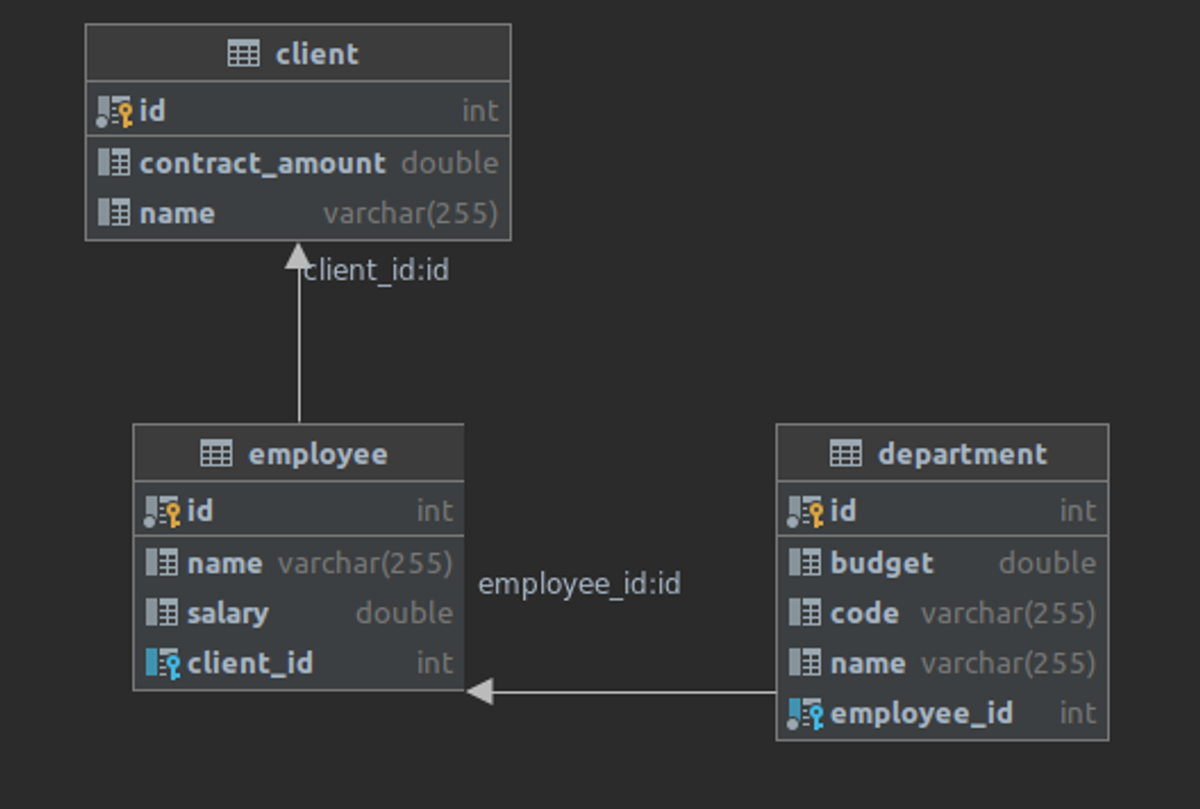Viewport: 1200px width, 809px height.
Task: Click column icon beside salary
Action: point(162,613)
